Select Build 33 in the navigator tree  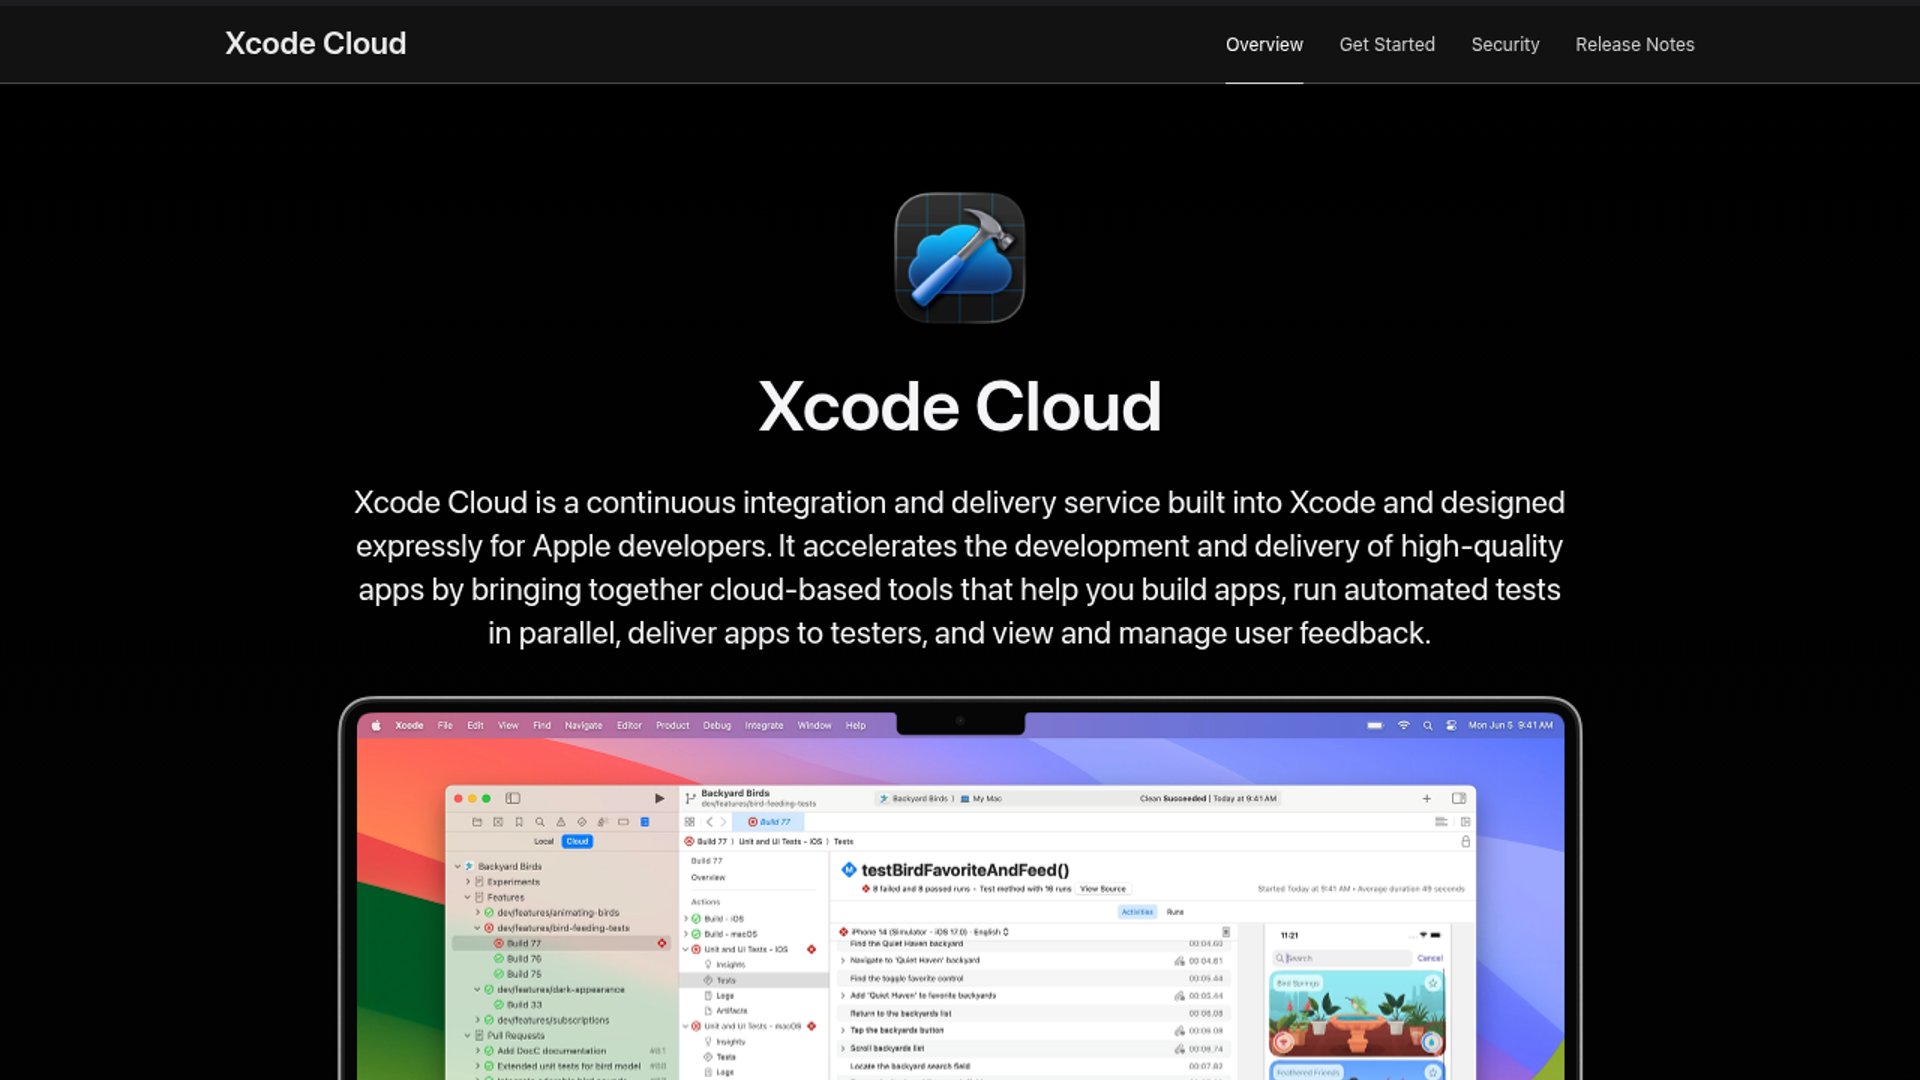click(x=524, y=1005)
